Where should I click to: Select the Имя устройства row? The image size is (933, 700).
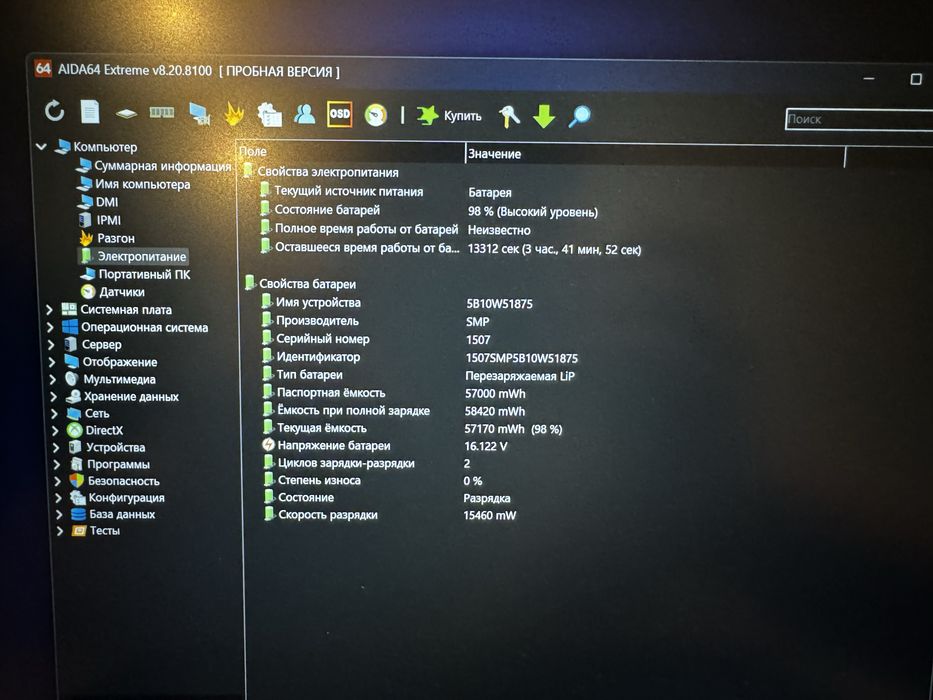(x=318, y=303)
